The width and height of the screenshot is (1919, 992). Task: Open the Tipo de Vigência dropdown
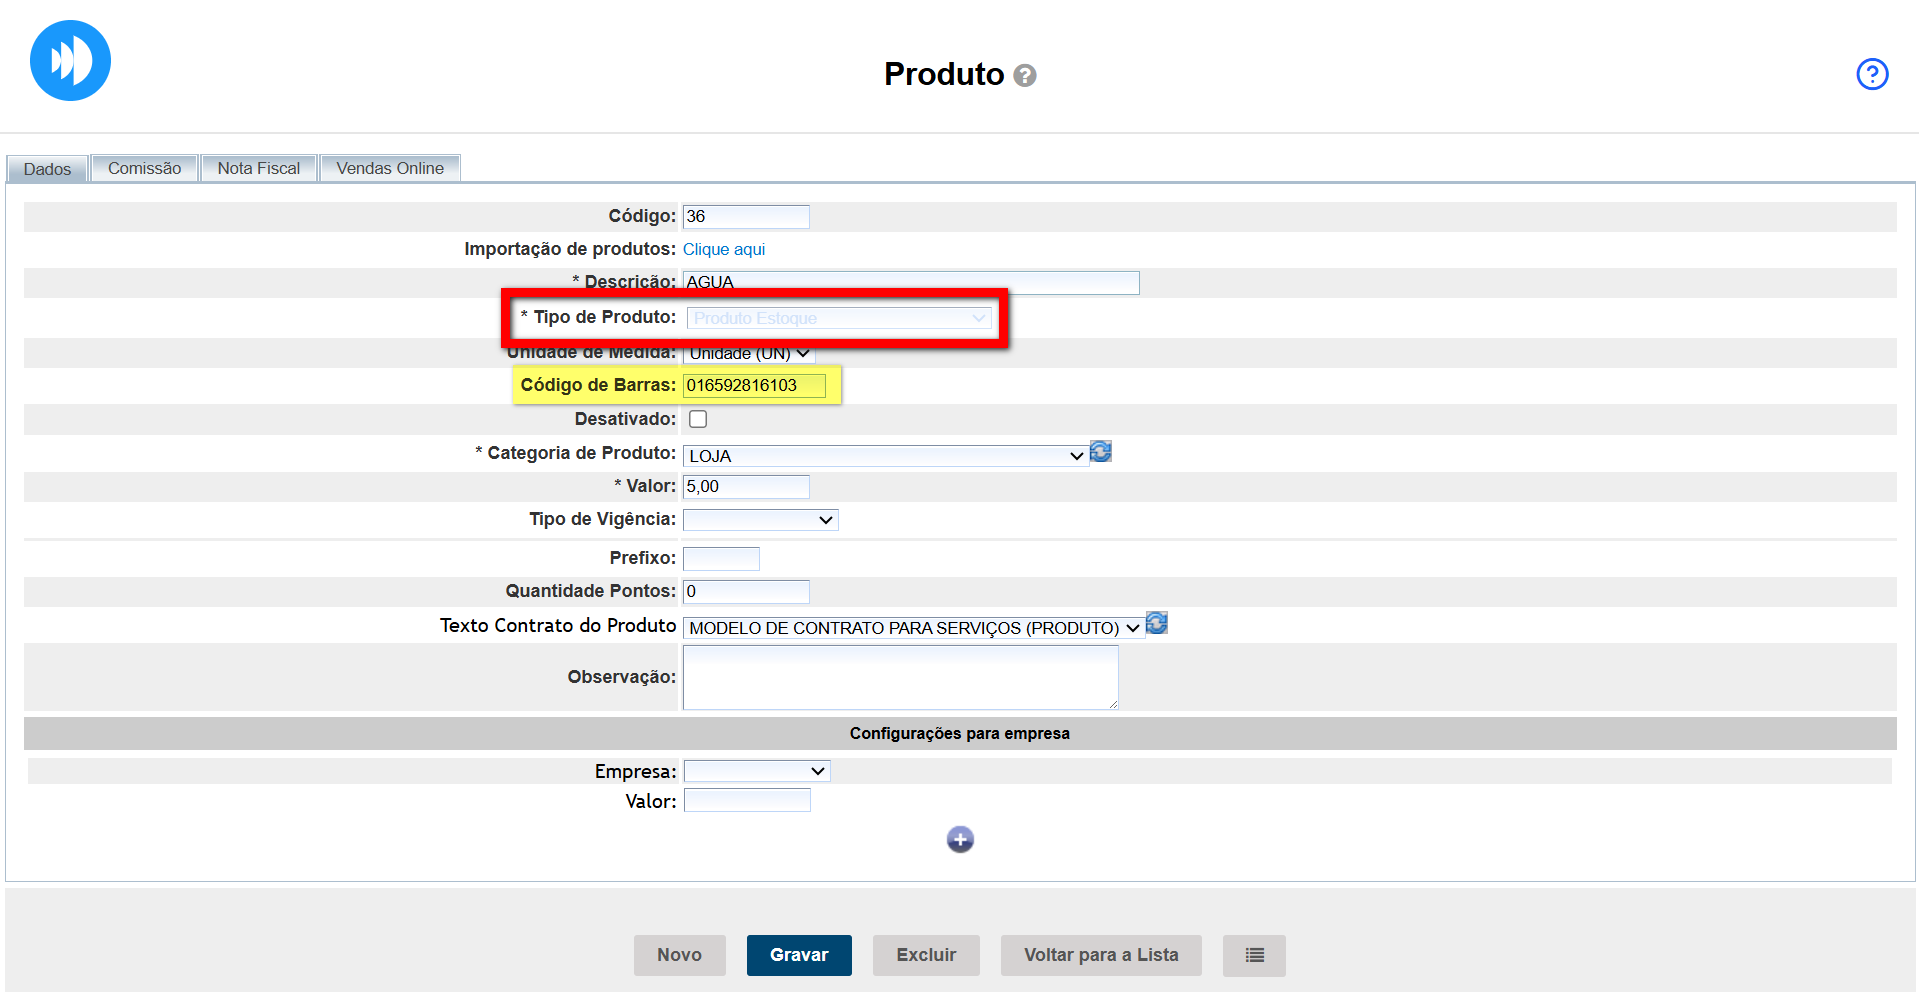(760, 520)
